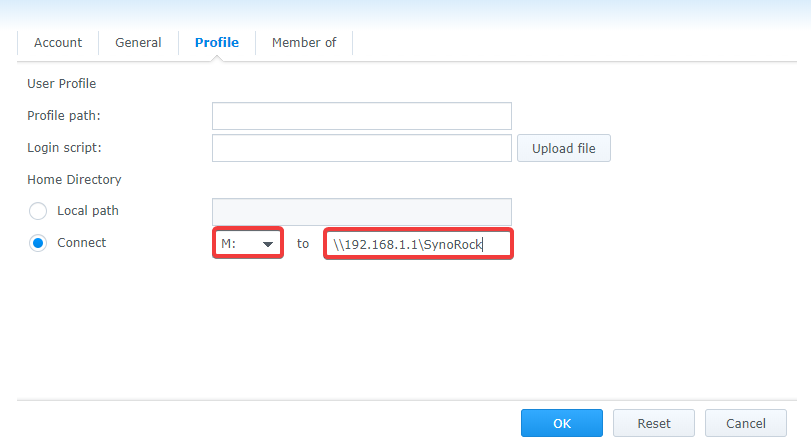Select the Local path radio button
The height and width of the screenshot is (443, 811).
coord(38,211)
